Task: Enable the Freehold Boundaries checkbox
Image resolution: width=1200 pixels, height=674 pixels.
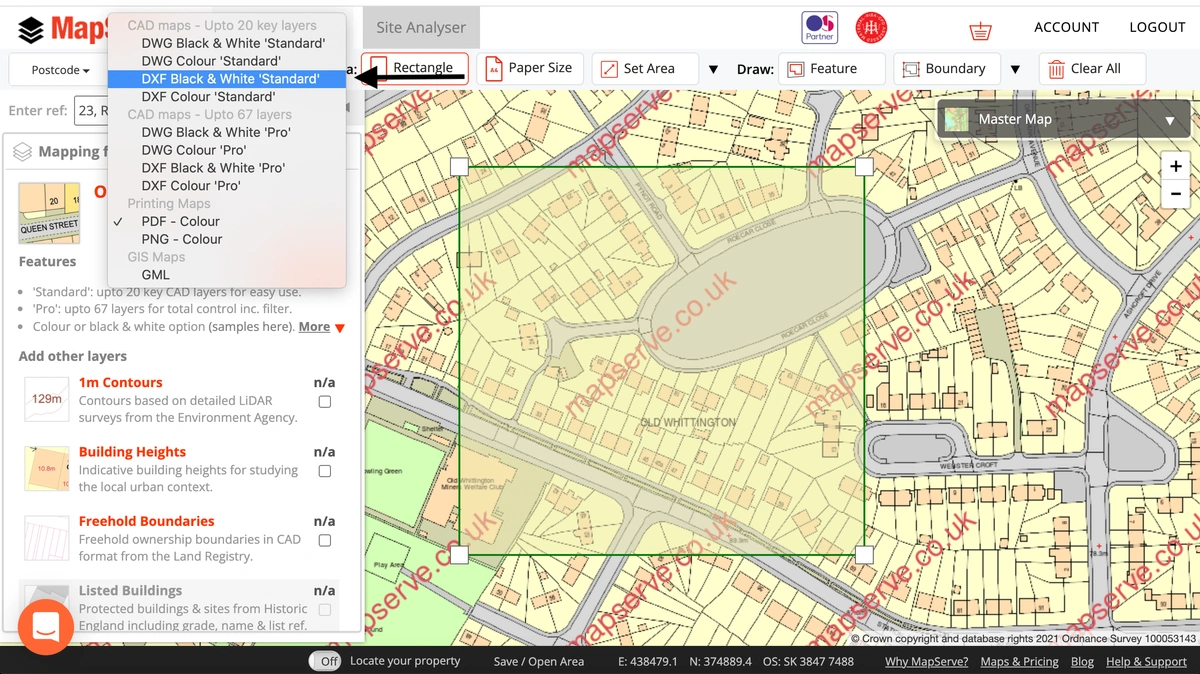Action: [x=324, y=540]
